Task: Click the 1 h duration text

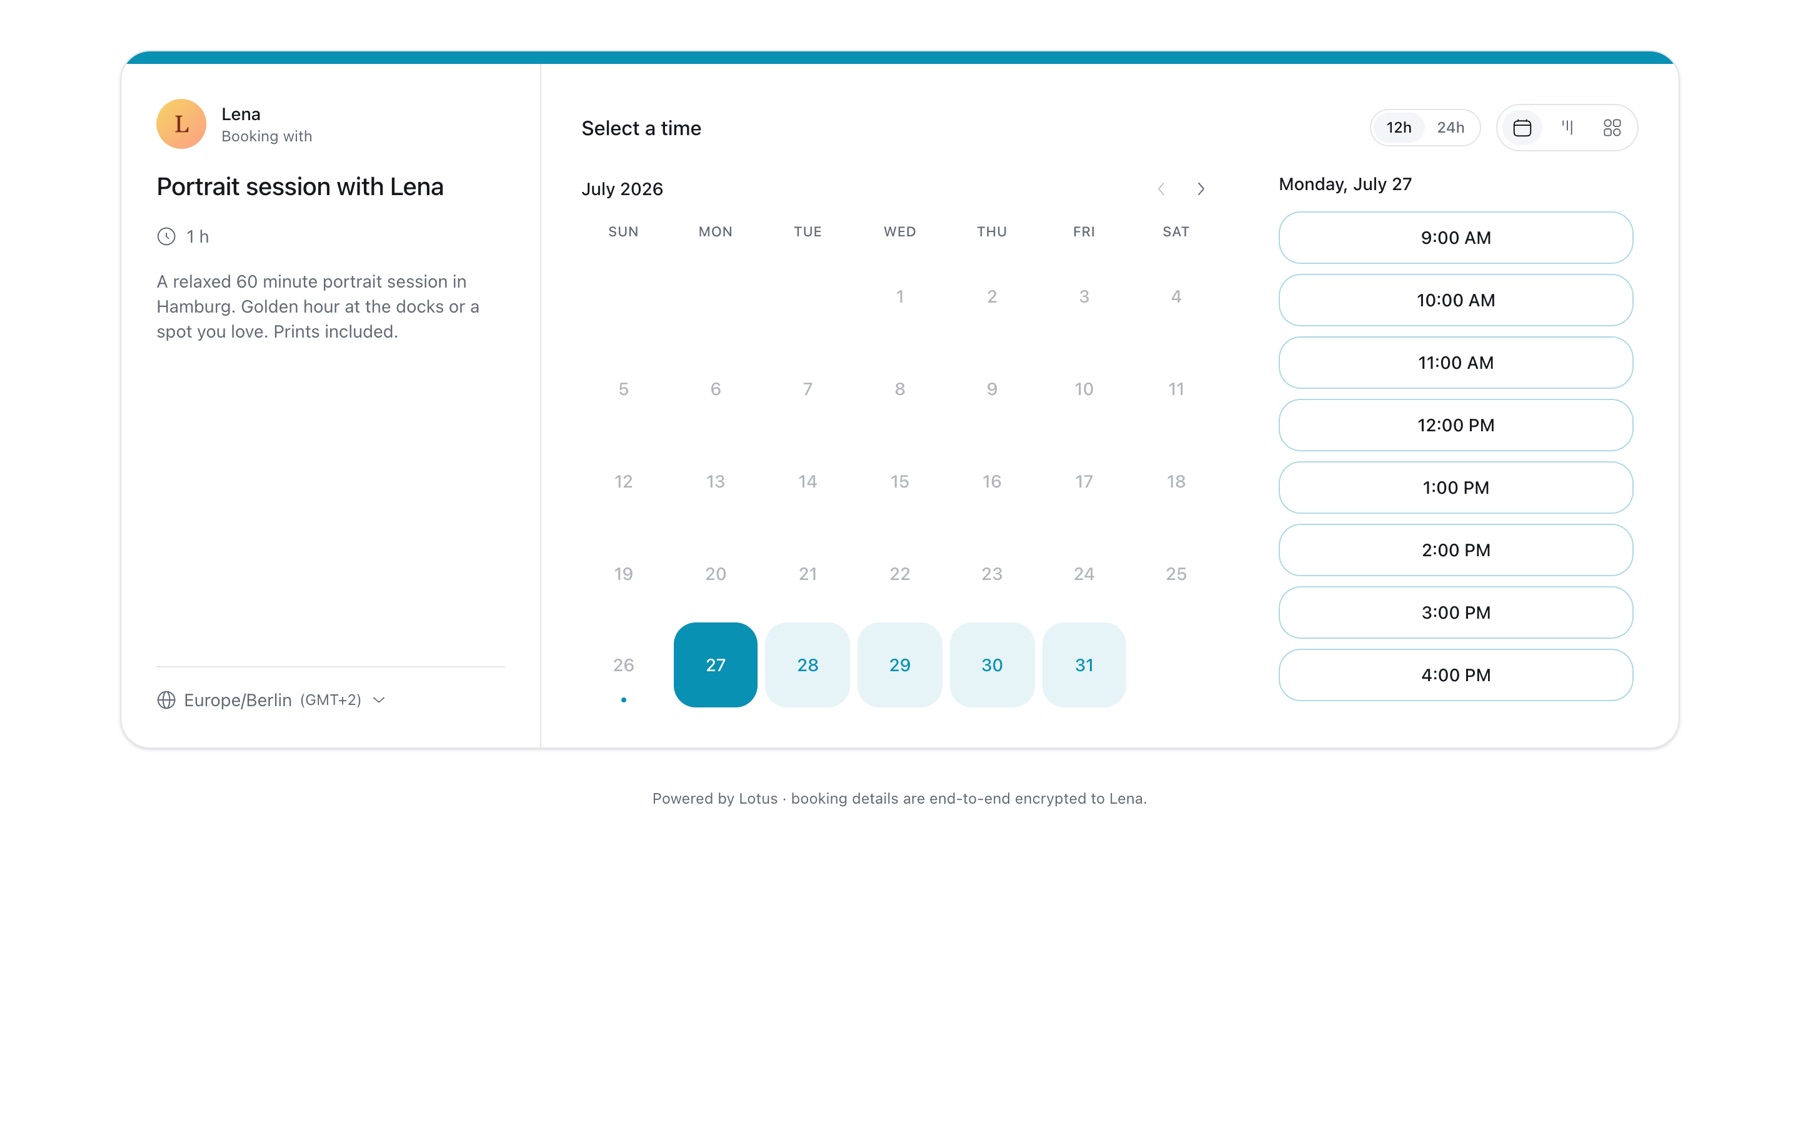Action: point(198,237)
